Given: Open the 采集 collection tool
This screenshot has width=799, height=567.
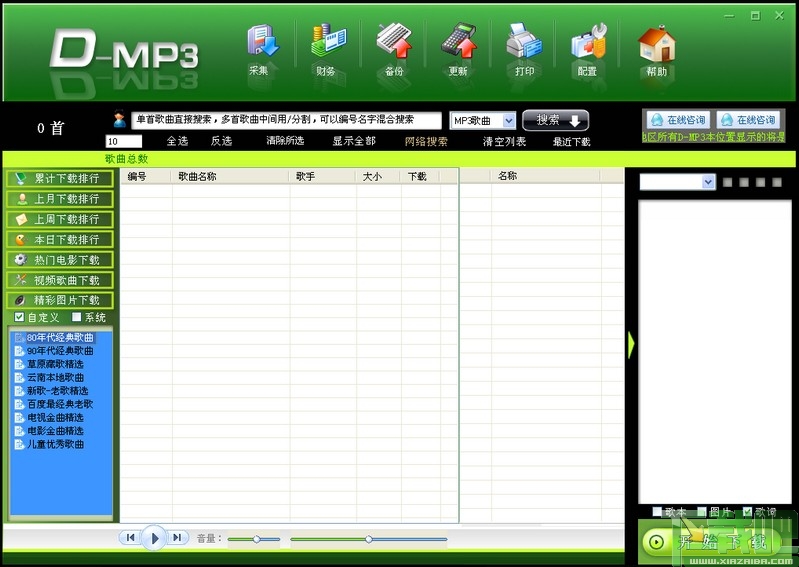Looking at the screenshot, I should coord(262,50).
